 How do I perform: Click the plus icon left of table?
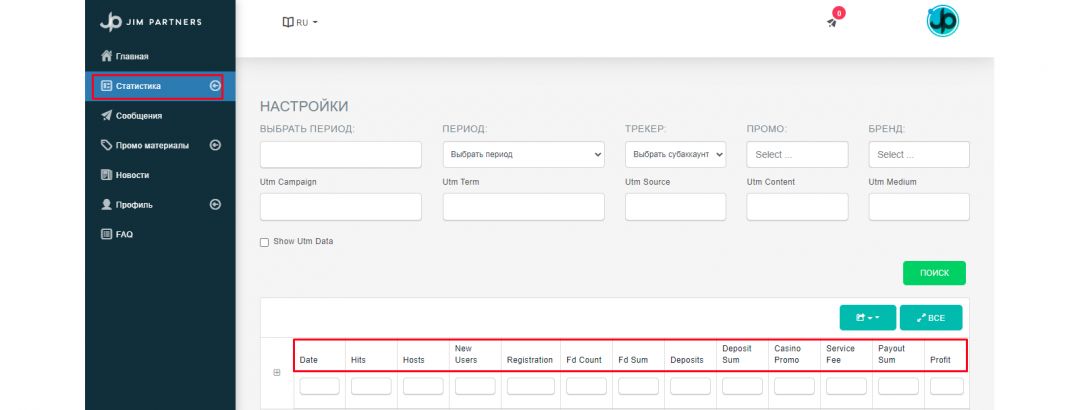point(277,373)
